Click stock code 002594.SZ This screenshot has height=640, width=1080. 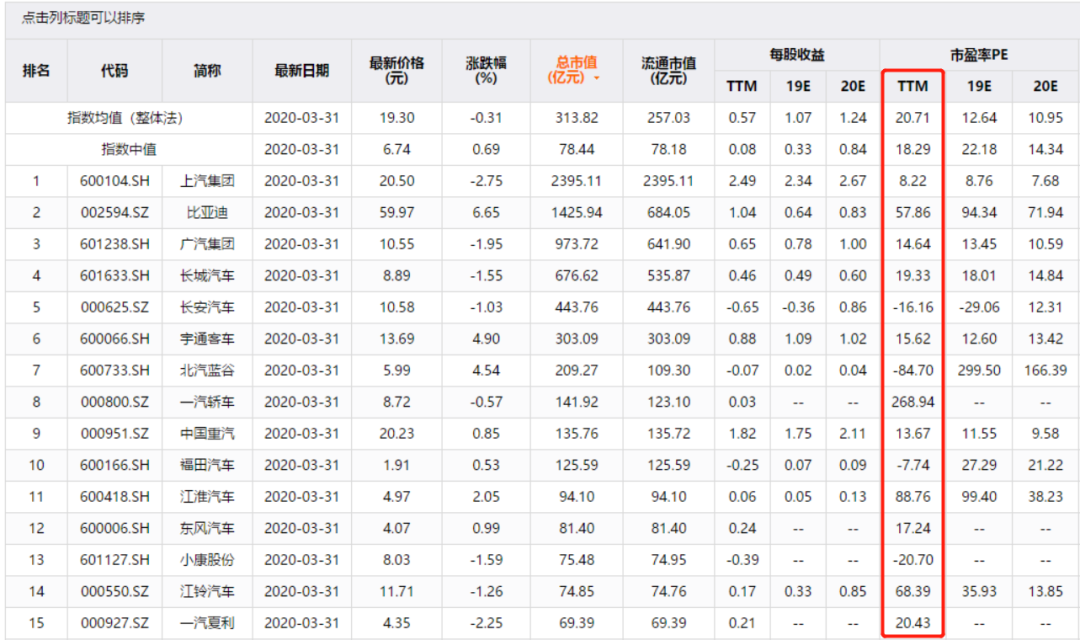point(114,213)
